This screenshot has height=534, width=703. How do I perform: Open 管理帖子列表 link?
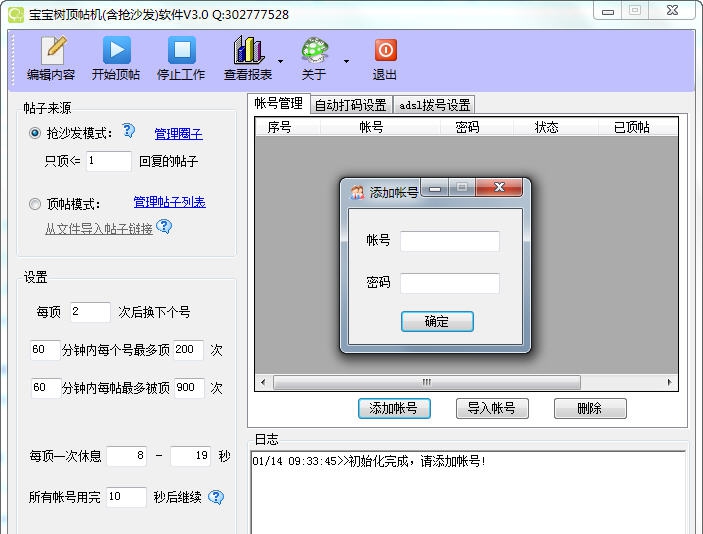[x=169, y=202]
